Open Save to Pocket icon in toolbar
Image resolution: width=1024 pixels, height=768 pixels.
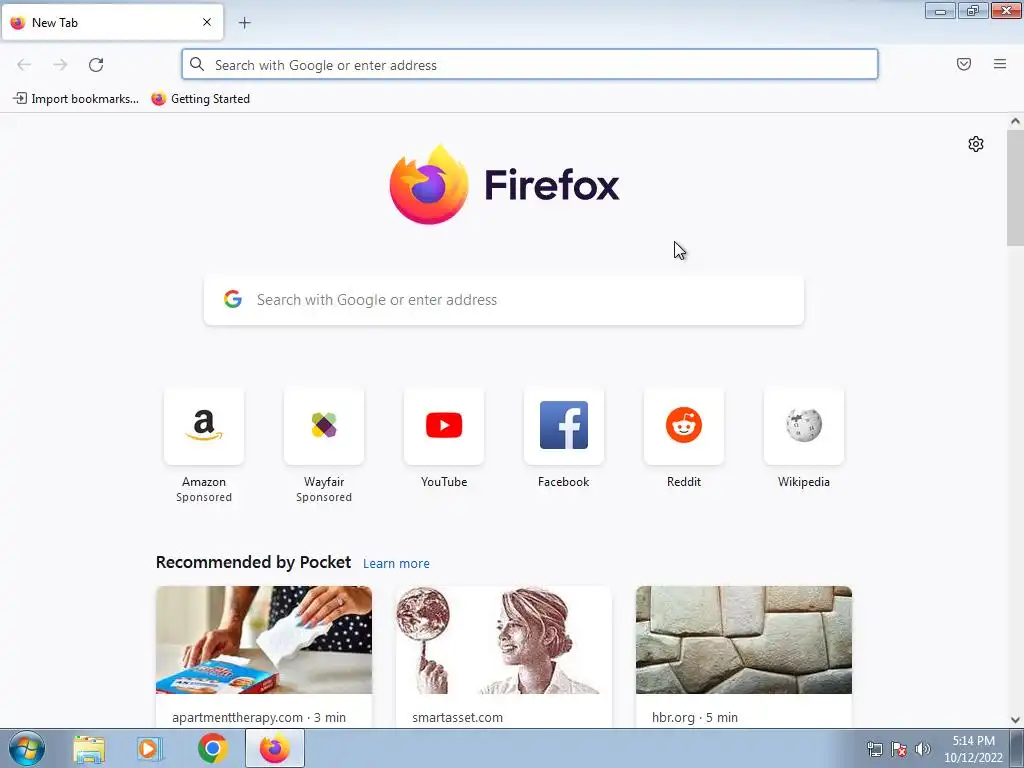pos(964,64)
